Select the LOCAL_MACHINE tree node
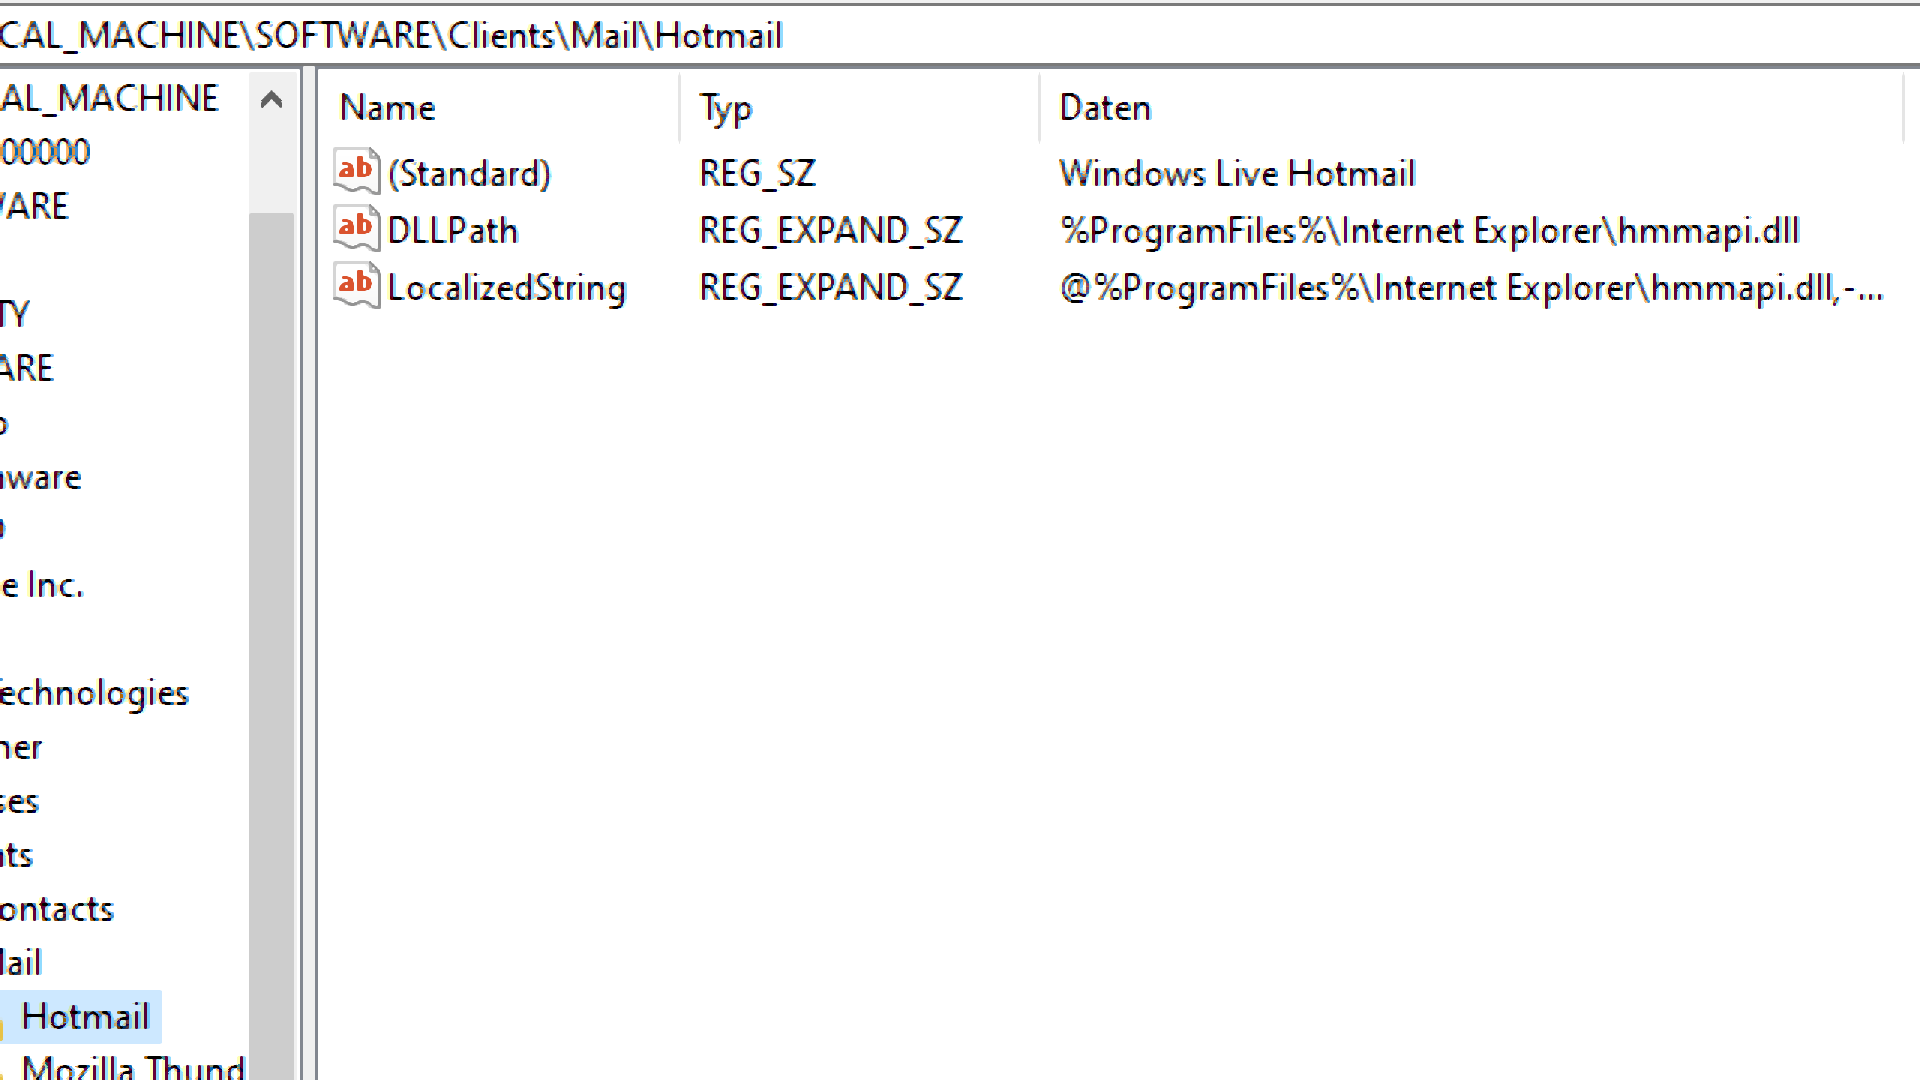Screen dimensions: 1920x1080 tap(109, 98)
